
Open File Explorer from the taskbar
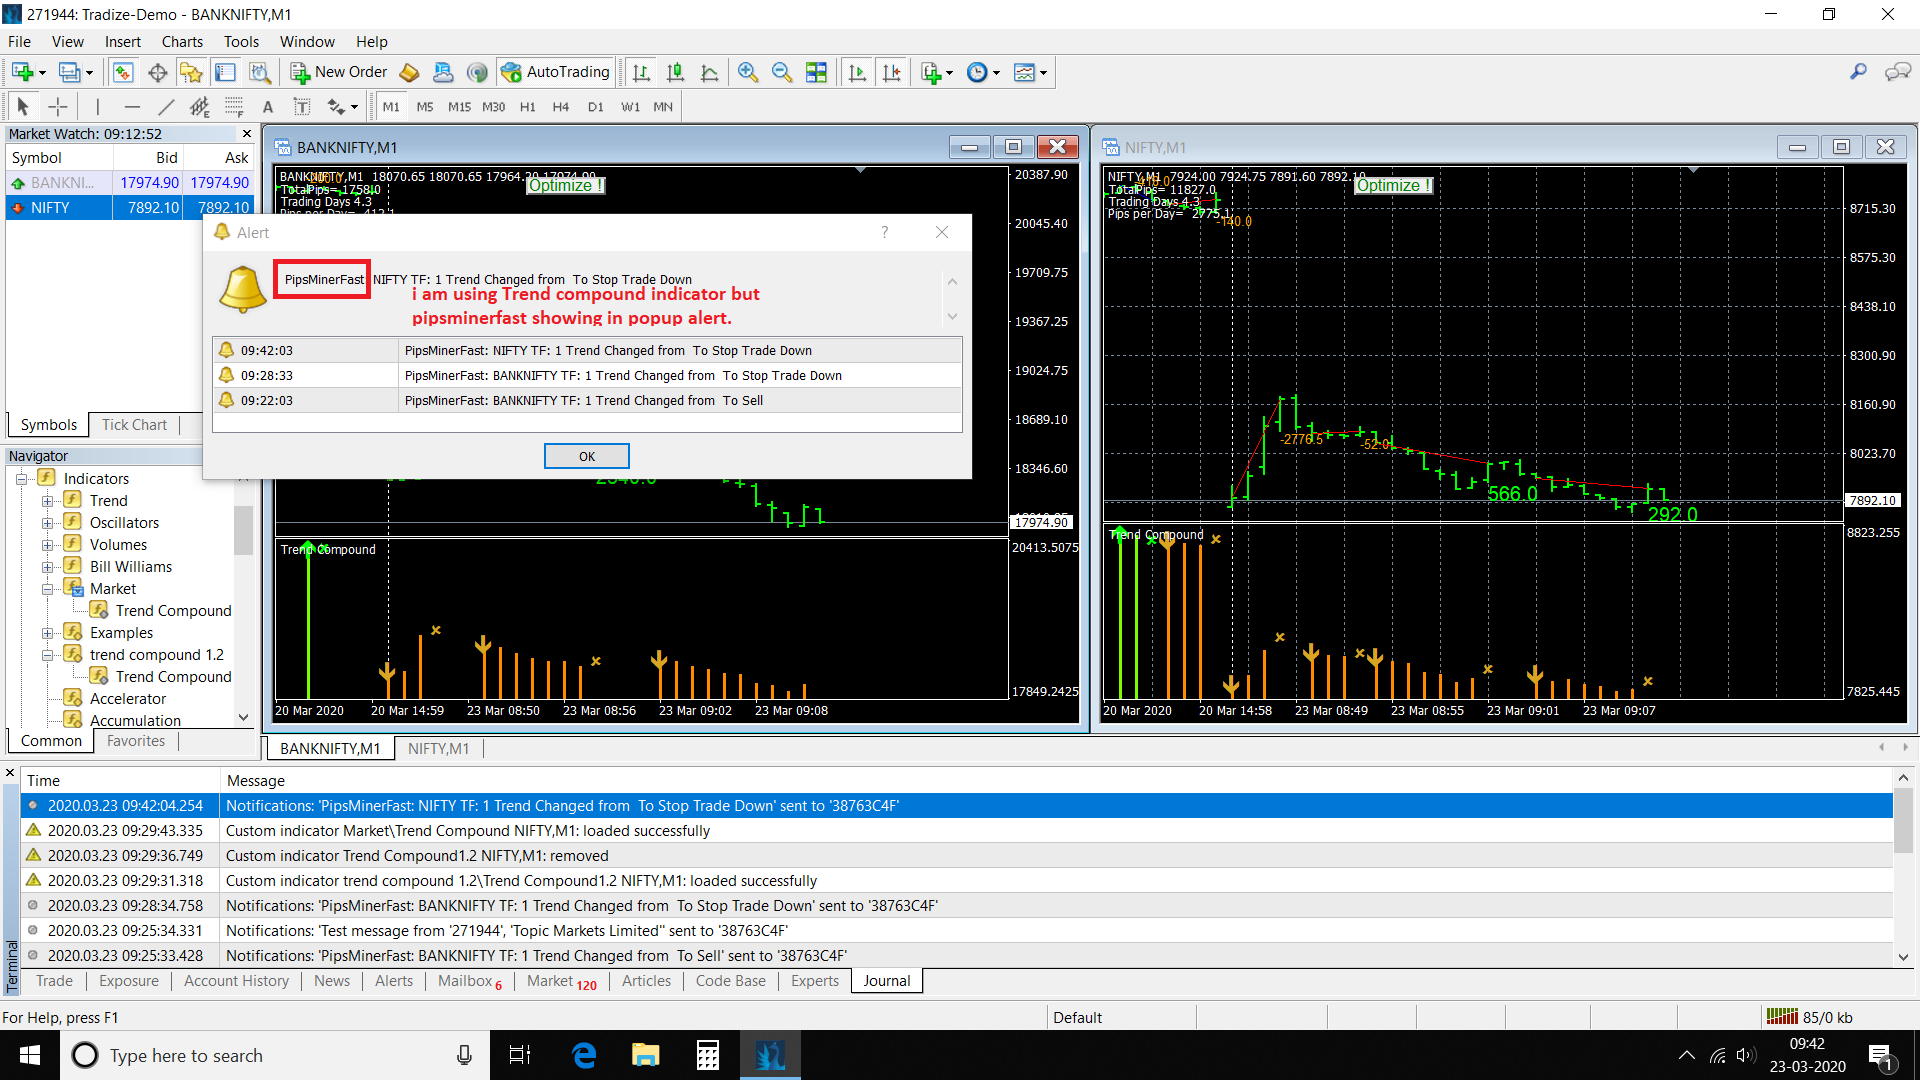pyautogui.click(x=645, y=1055)
